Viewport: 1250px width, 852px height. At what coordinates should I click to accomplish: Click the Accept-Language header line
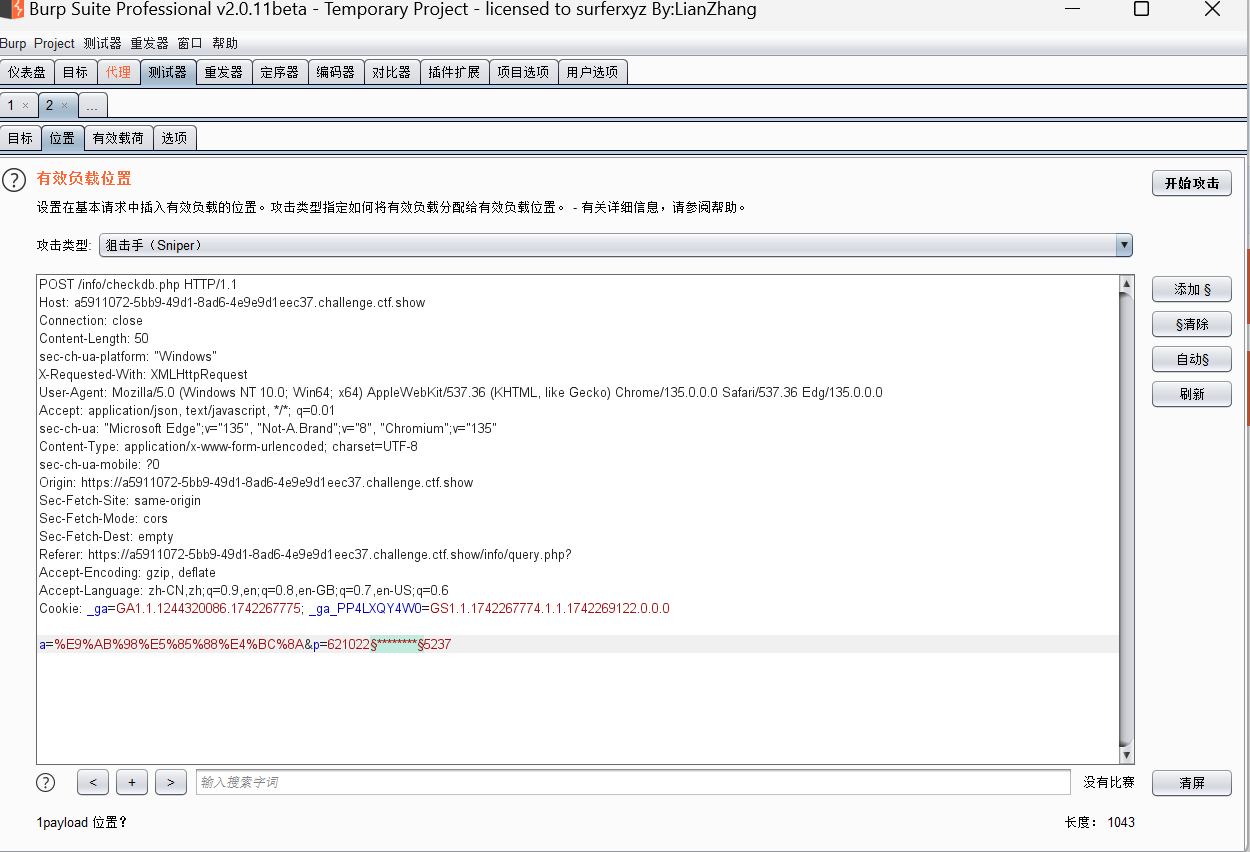[x=244, y=590]
